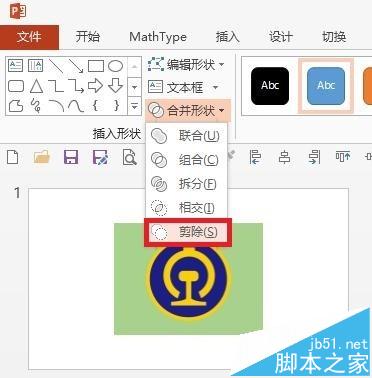Image resolution: width=372 pixels, height=378 pixels.
Task: Choose the oval shape
Action: pos(116,66)
